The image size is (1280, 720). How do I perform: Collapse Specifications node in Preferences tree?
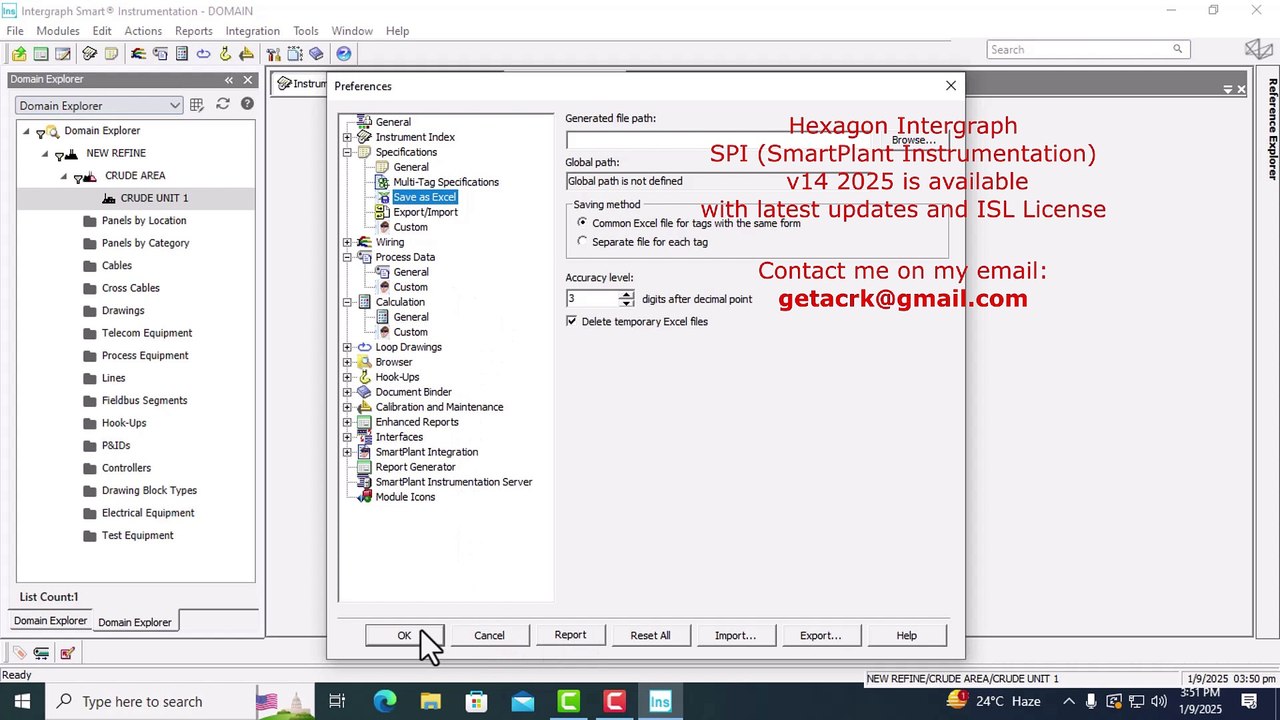click(x=347, y=152)
